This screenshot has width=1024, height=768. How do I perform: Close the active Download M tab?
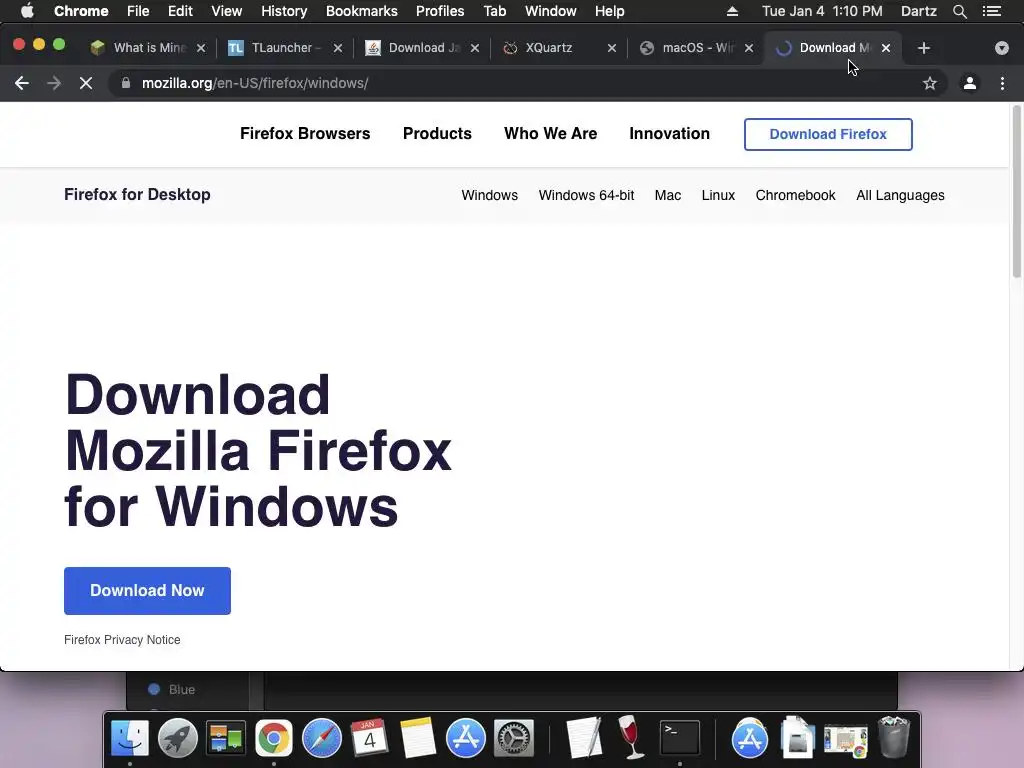point(886,48)
